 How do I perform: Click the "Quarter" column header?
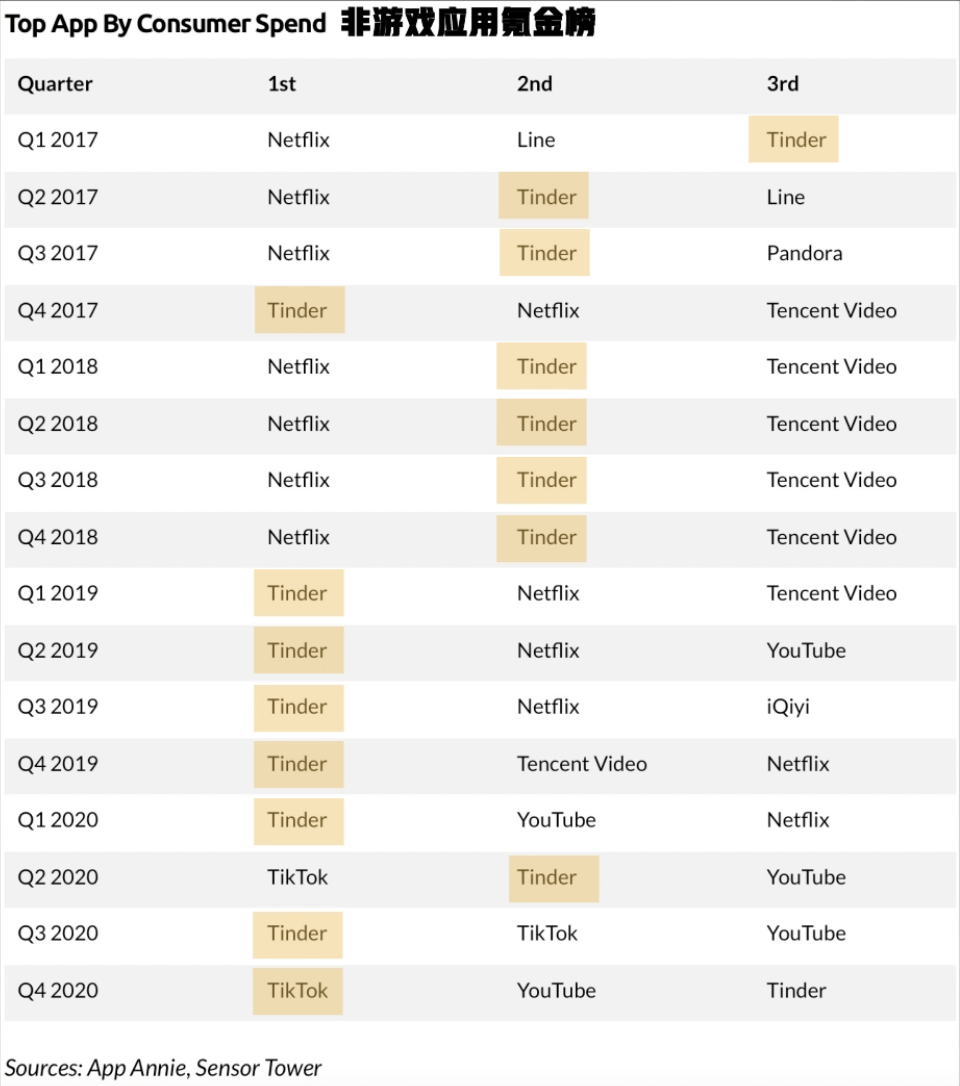(55, 84)
